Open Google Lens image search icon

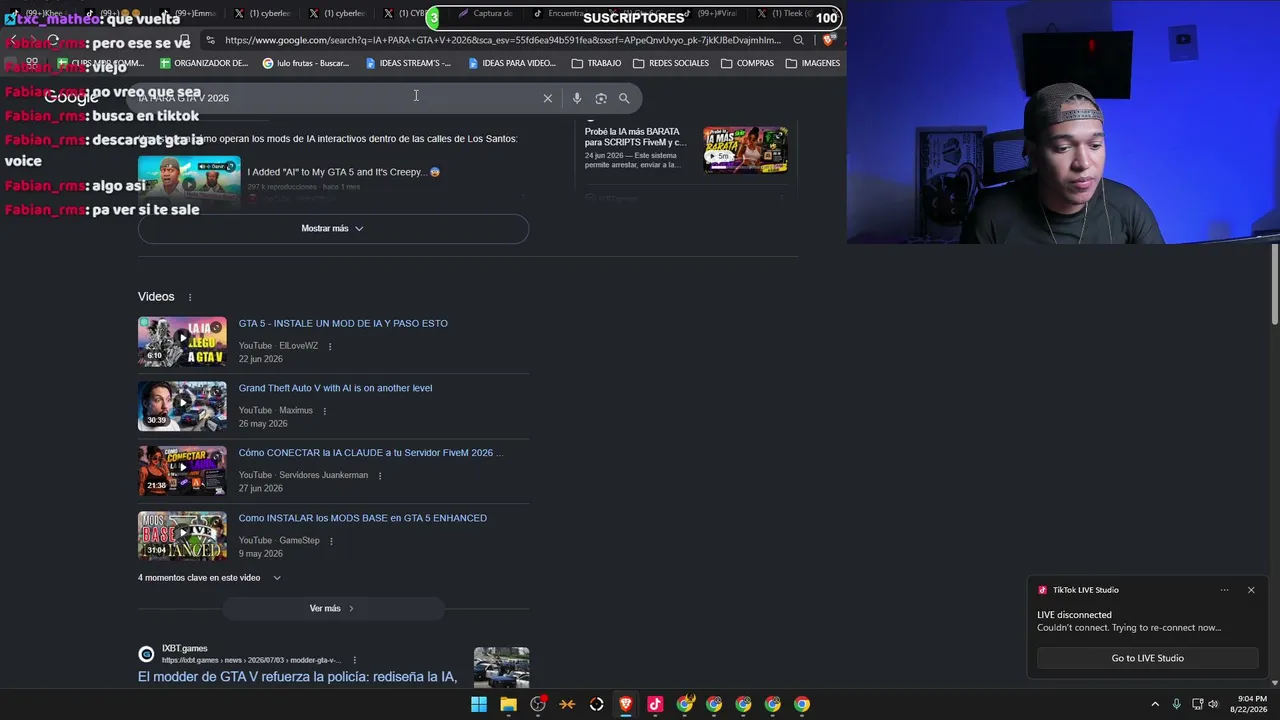(601, 98)
